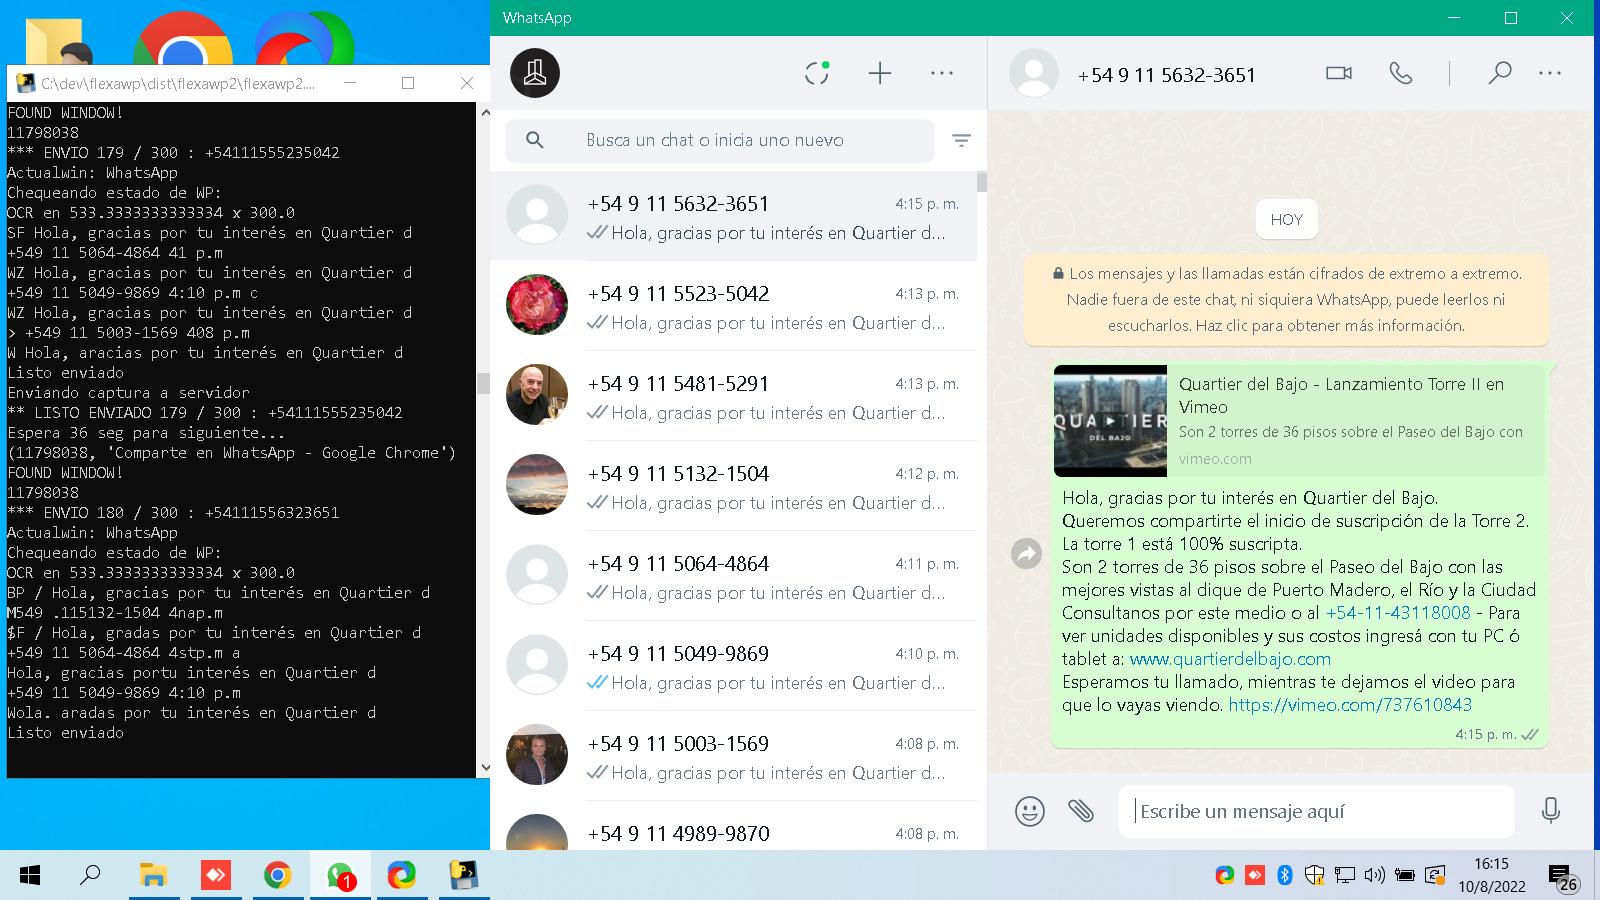Viewport: 1600px width, 900px height.
Task: Switch to WhatsApp in the taskbar
Action: pyautogui.click(x=340, y=876)
